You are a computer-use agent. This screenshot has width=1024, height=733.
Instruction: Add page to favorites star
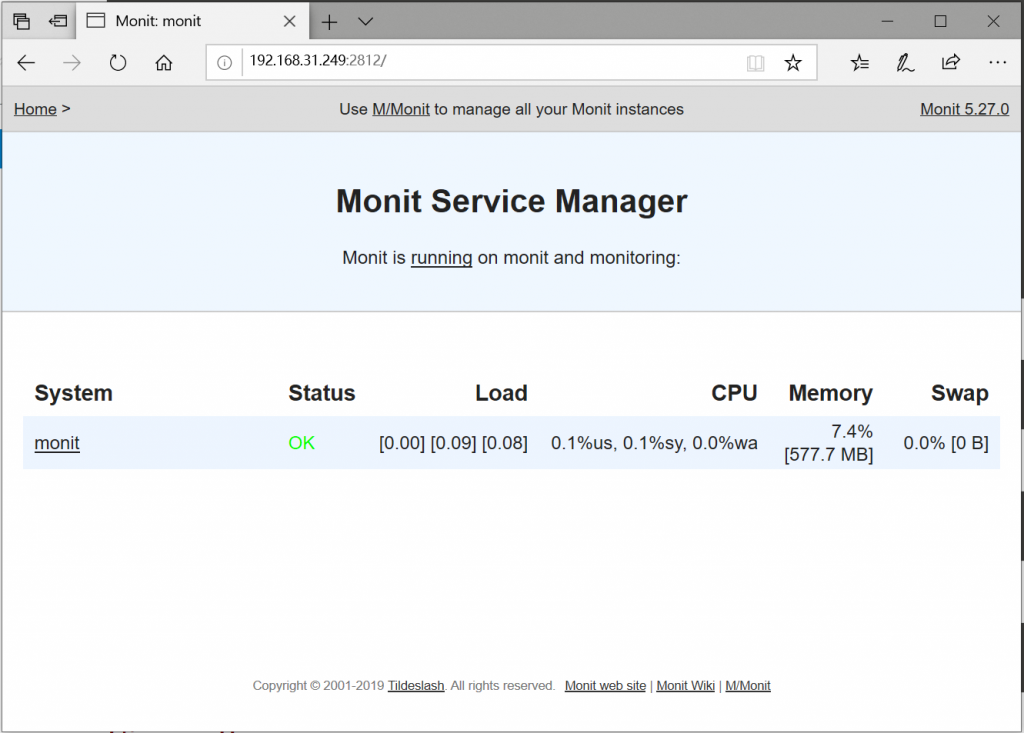[793, 63]
